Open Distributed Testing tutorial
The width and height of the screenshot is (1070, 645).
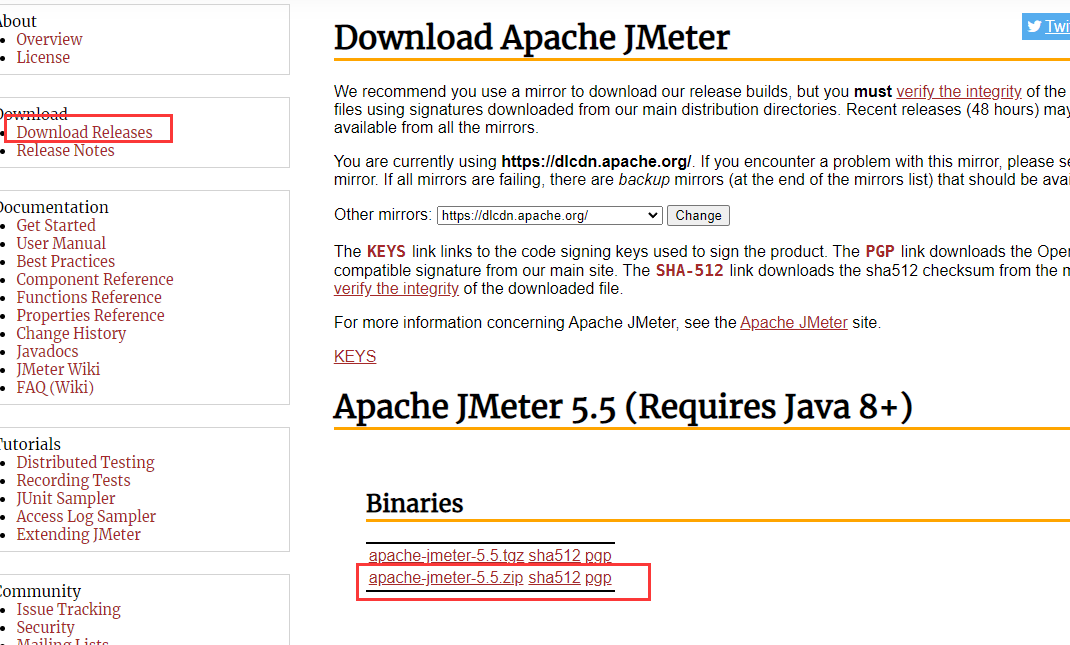[x=85, y=463]
